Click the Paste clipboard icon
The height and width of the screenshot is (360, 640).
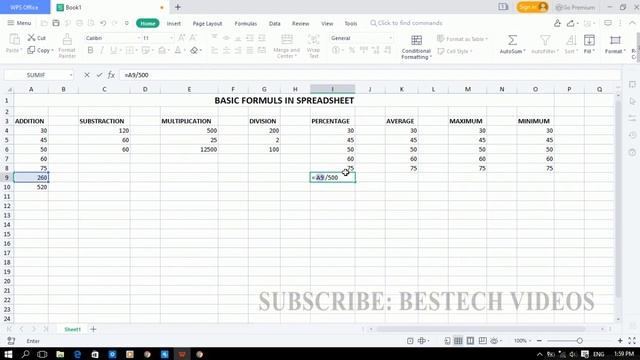(14, 40)
